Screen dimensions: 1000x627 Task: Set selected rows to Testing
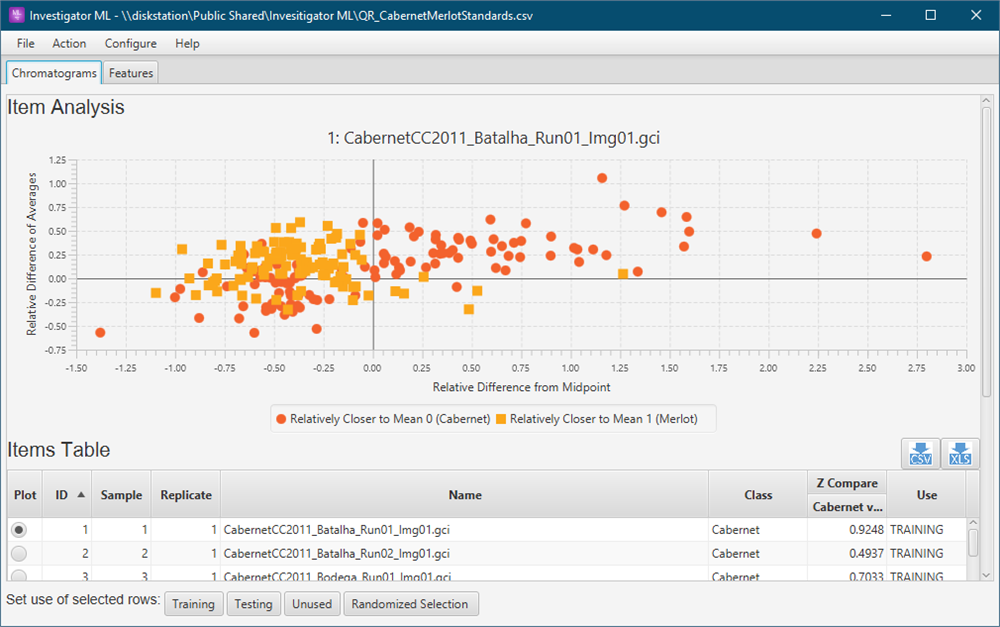[x=253, y=604]
